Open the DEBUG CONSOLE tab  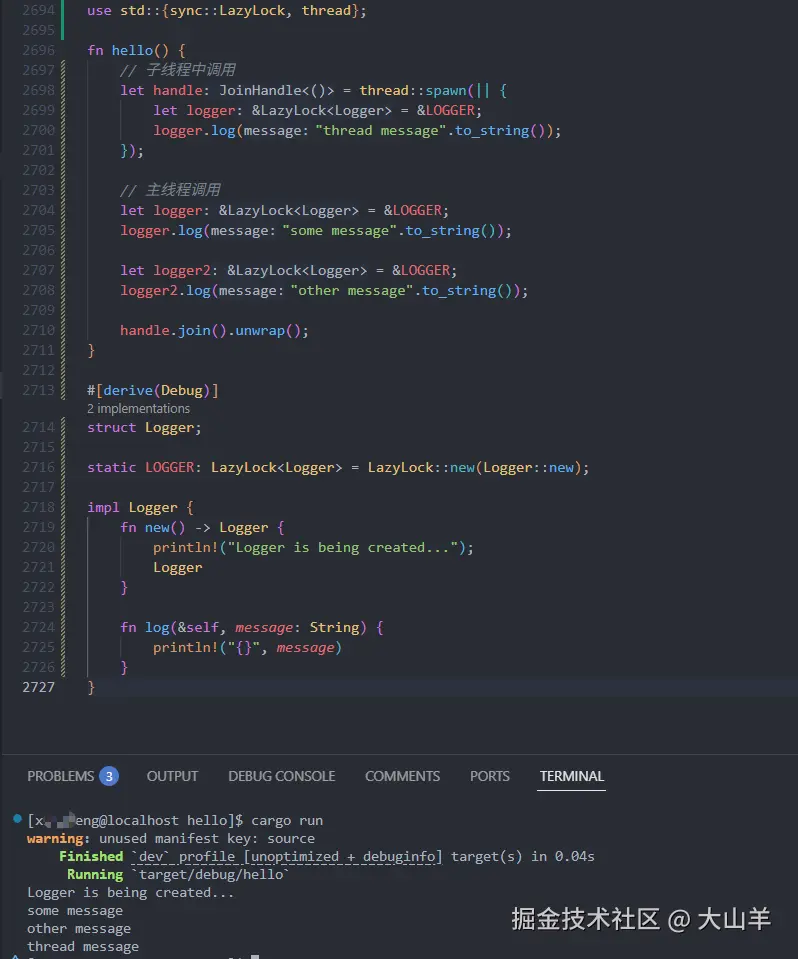(281, 776)
